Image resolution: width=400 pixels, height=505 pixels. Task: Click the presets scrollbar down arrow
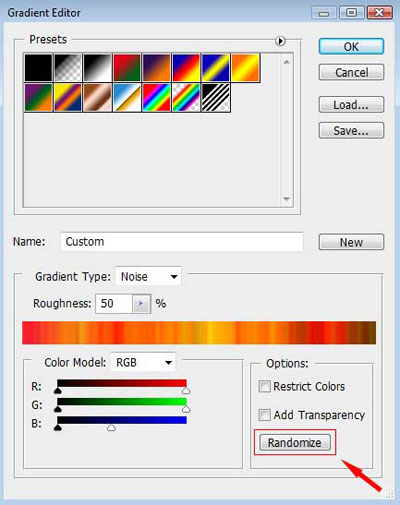click(x=286, y=199)
